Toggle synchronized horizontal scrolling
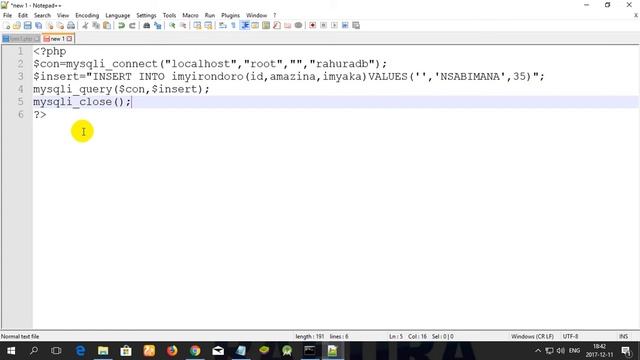 208,25
